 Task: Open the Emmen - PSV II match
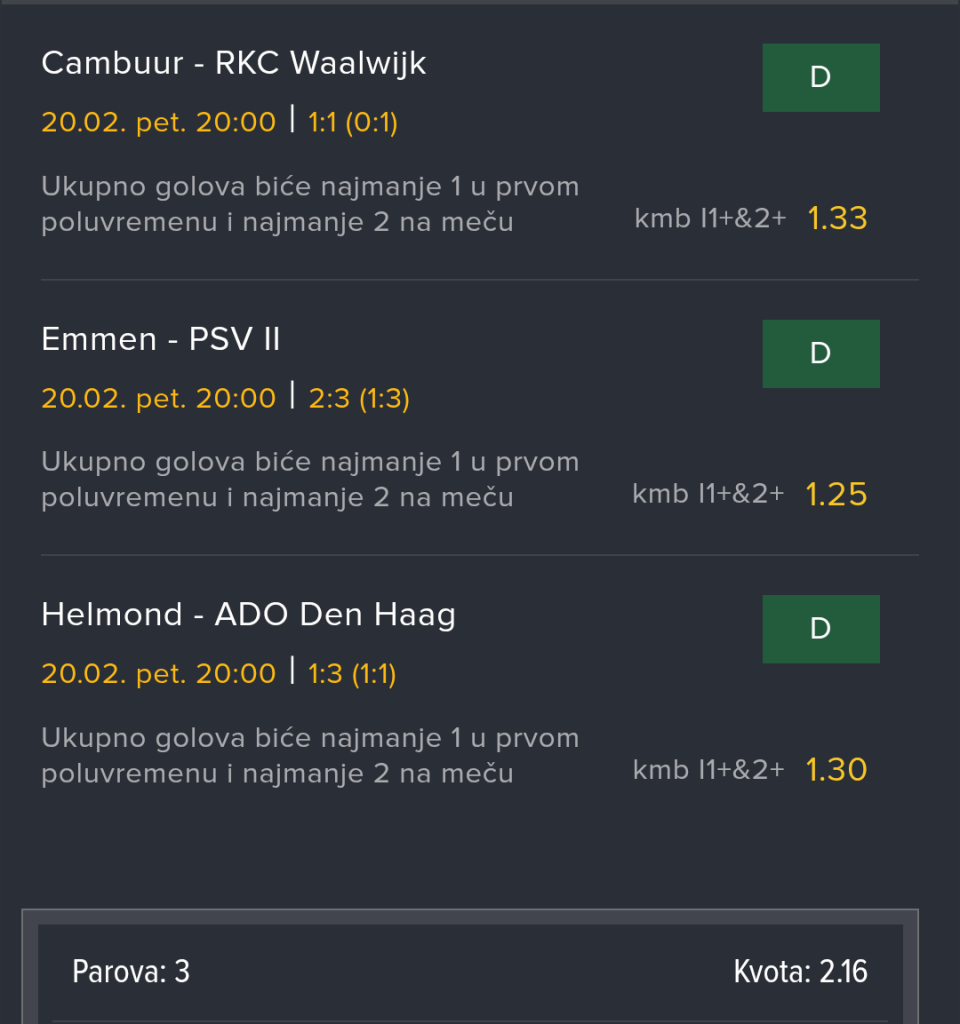[x=161, y=340]
